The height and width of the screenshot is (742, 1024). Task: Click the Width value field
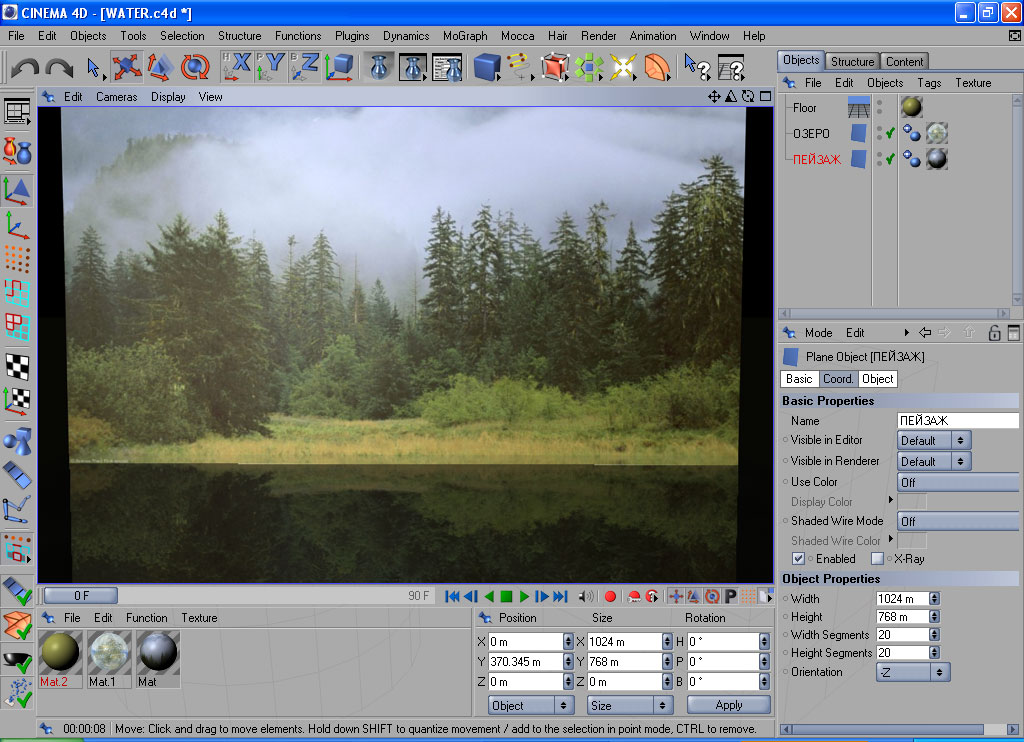point(902,598)
